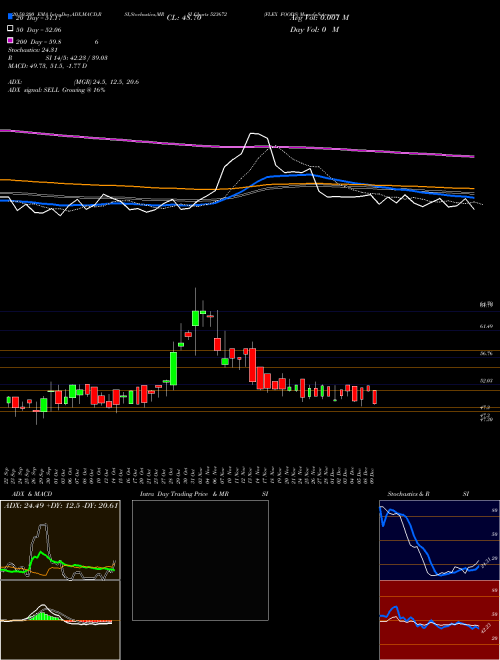Click the blue 20 Day EMA legend swatch
Image resolution: width=500 pixels, height=660 pixels.
pyautogui.click(x=10, y=17)
